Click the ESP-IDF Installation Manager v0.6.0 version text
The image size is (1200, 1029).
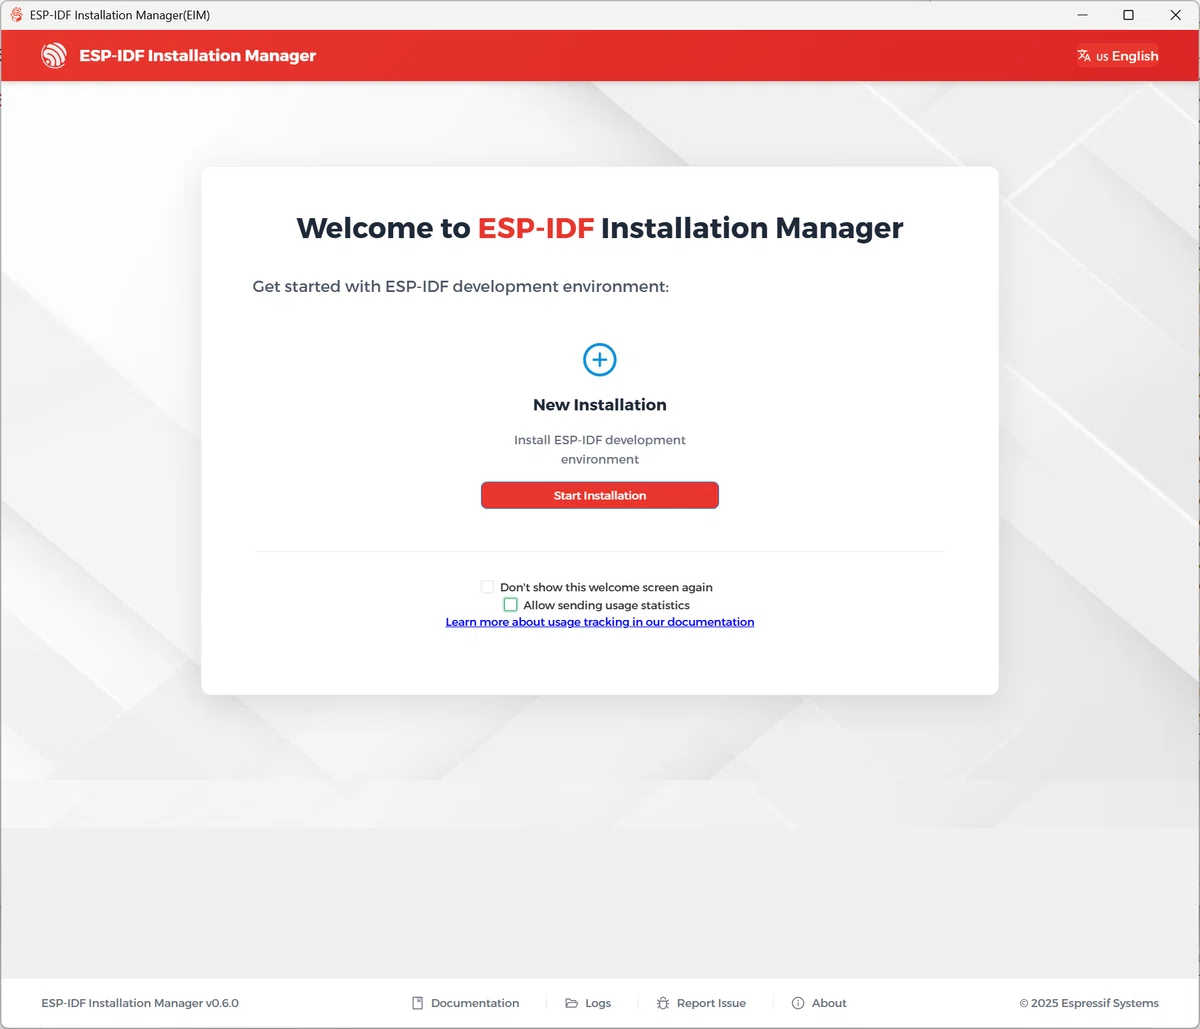(x=140, y=1003)
